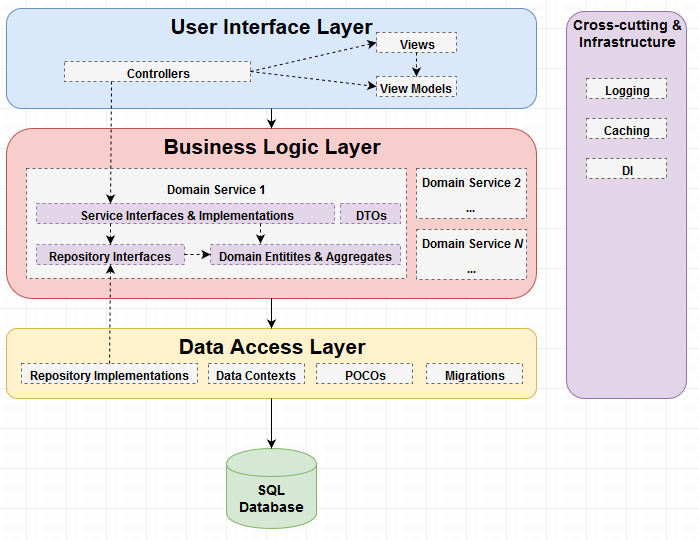
Task: Click Domain Entitites & Aggregates box
Action: [305, 255]
